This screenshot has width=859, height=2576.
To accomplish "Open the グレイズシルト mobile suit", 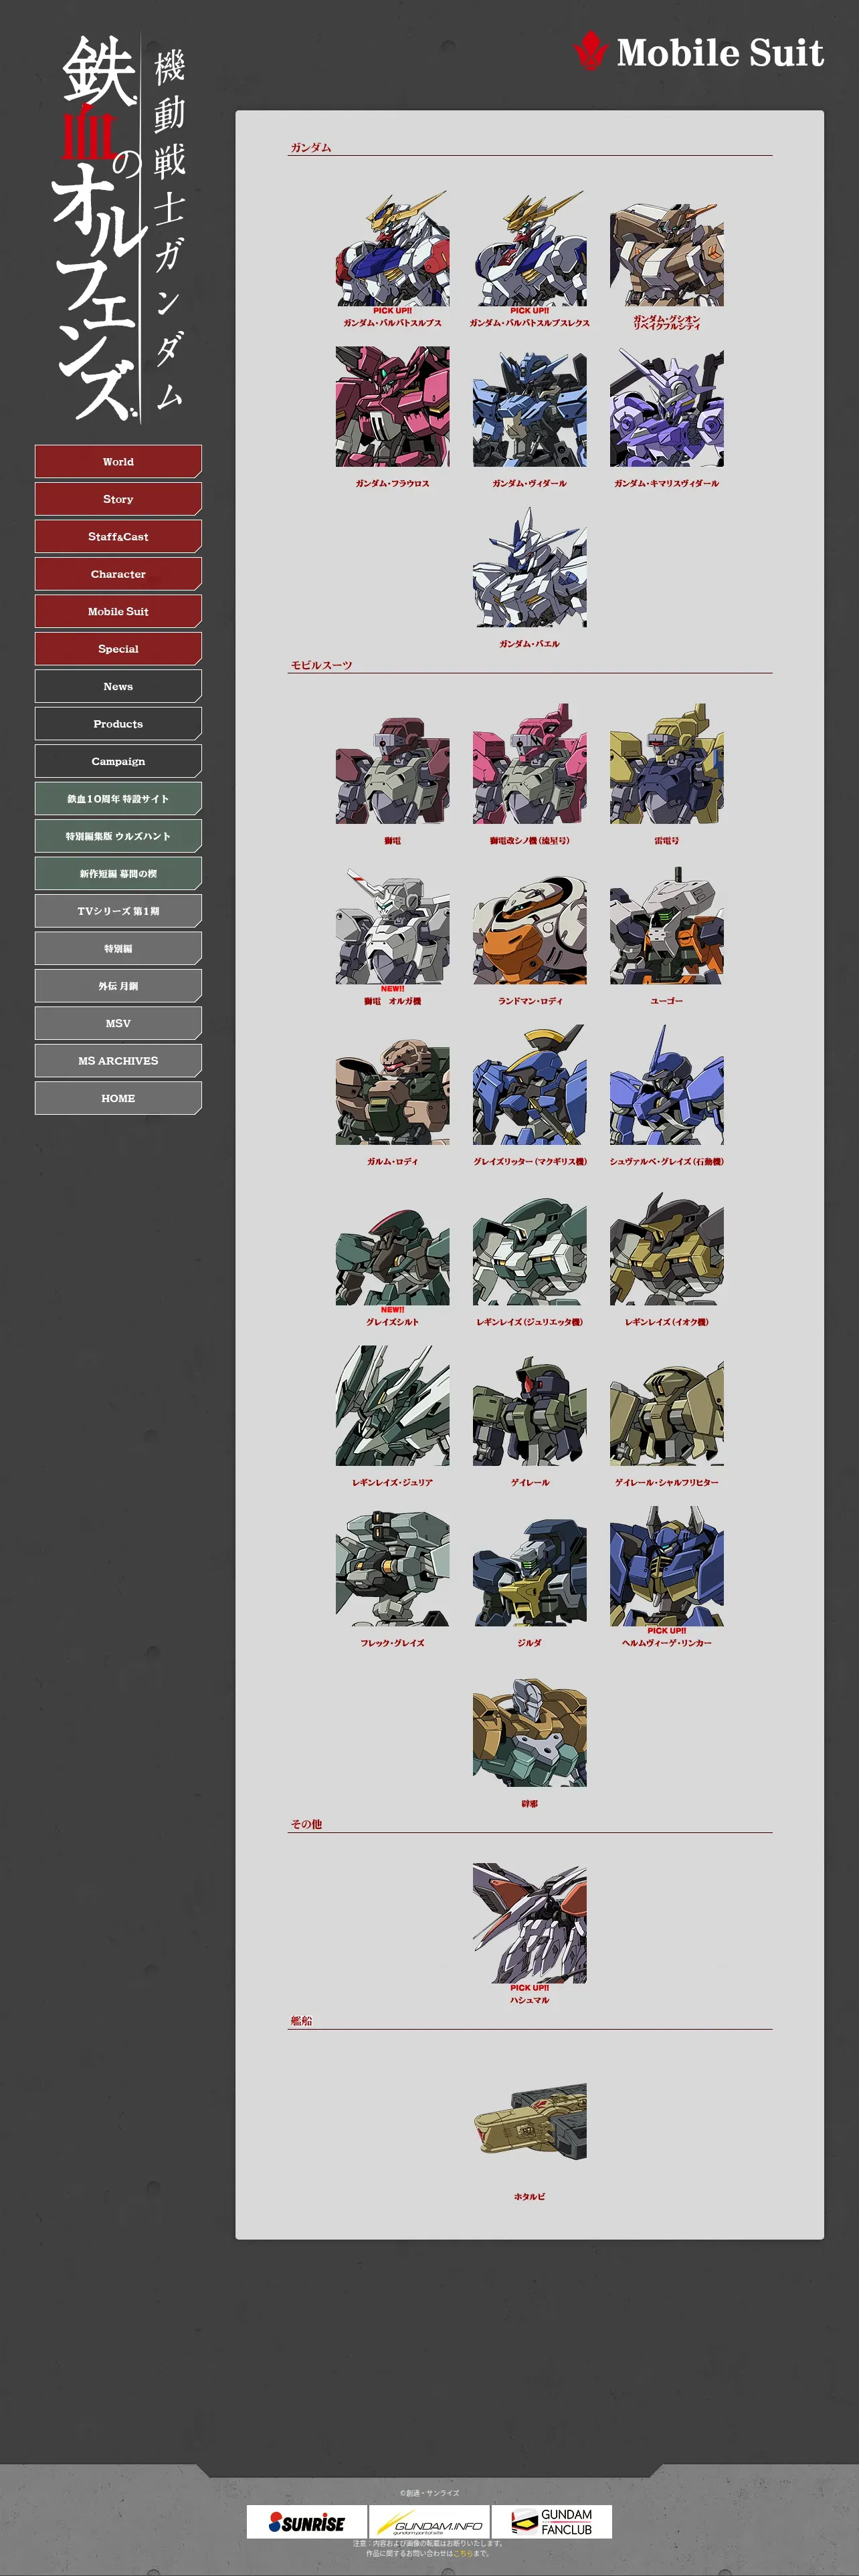I will 392,1246.
